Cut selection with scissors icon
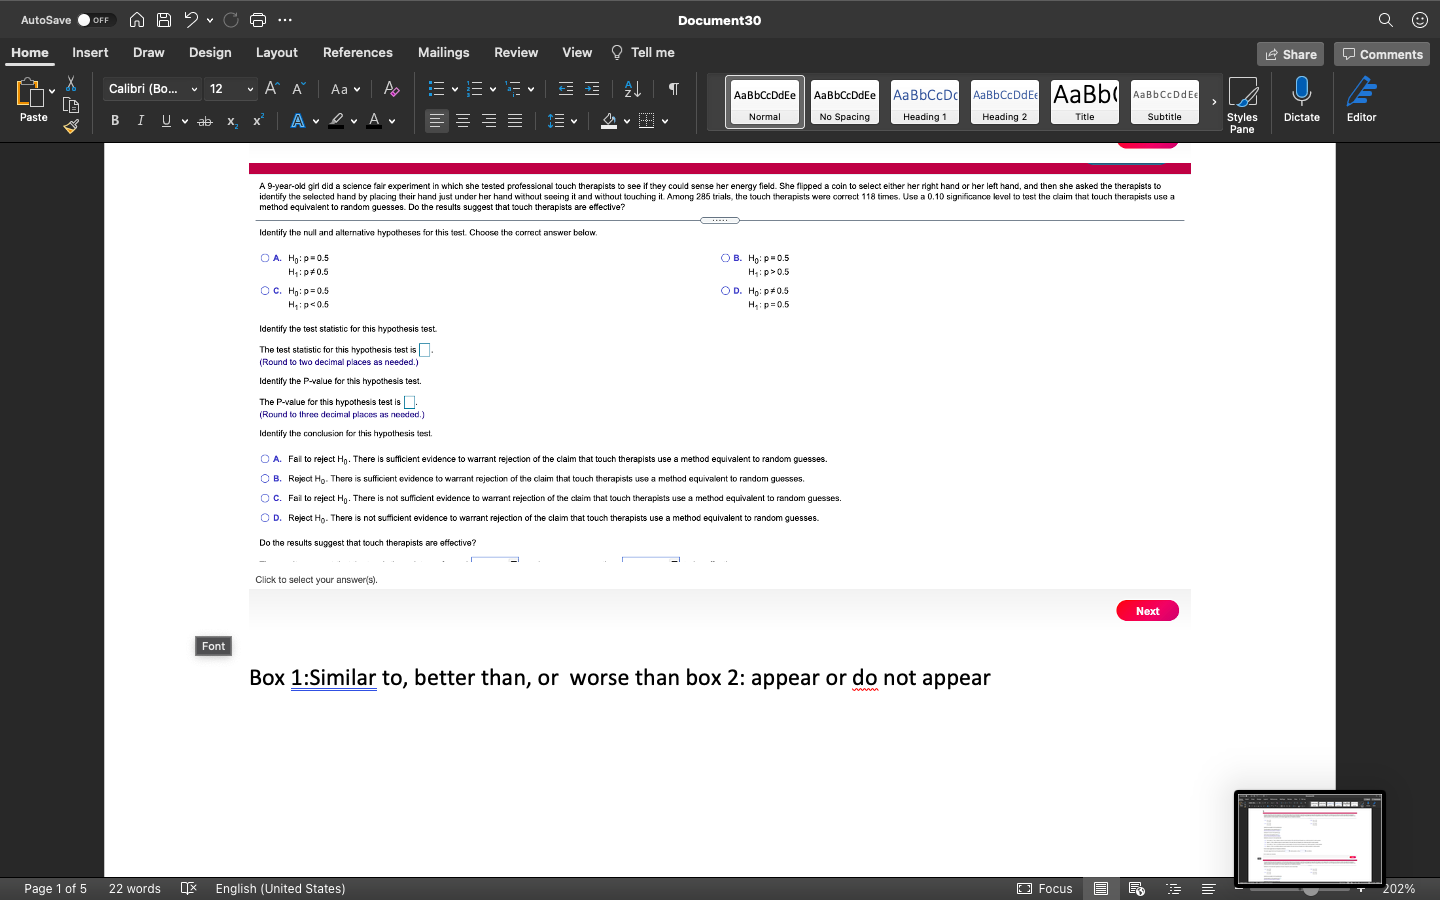Screen dimensions: 1440x900 71,83
